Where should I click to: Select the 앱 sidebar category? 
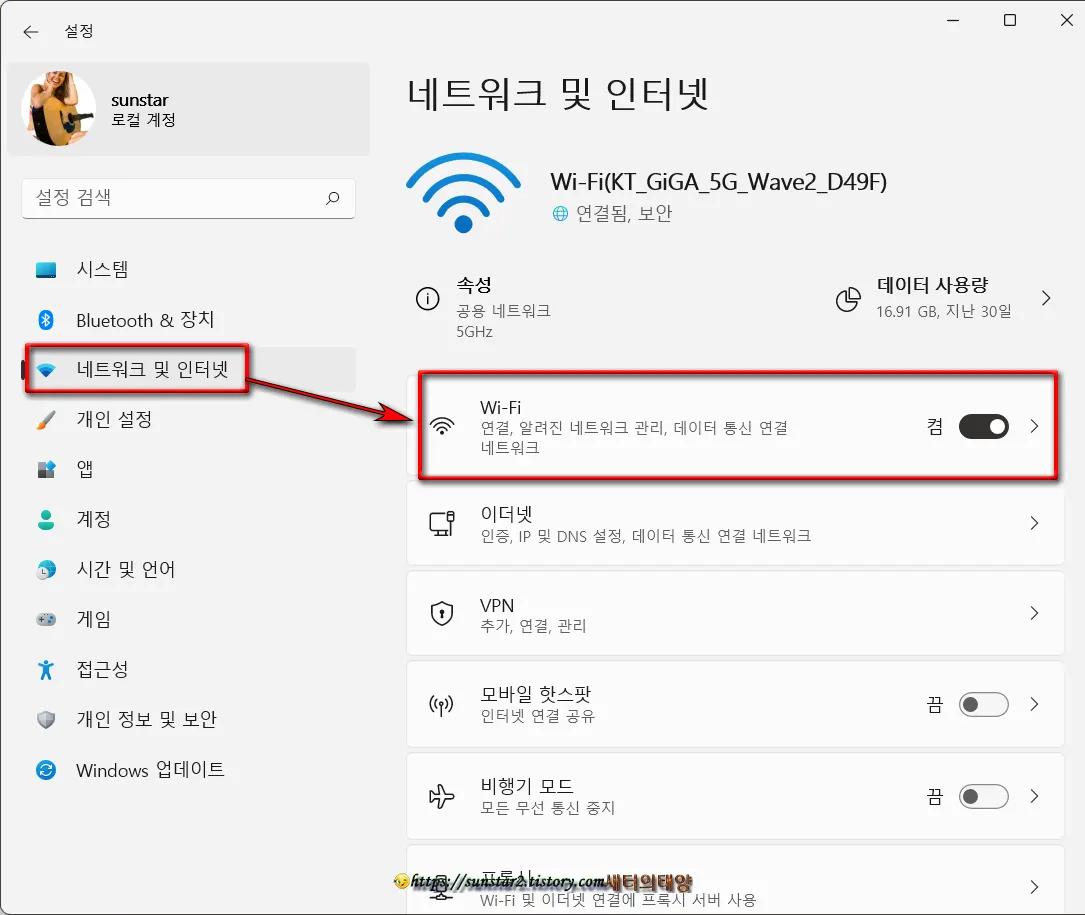(87, 469)
